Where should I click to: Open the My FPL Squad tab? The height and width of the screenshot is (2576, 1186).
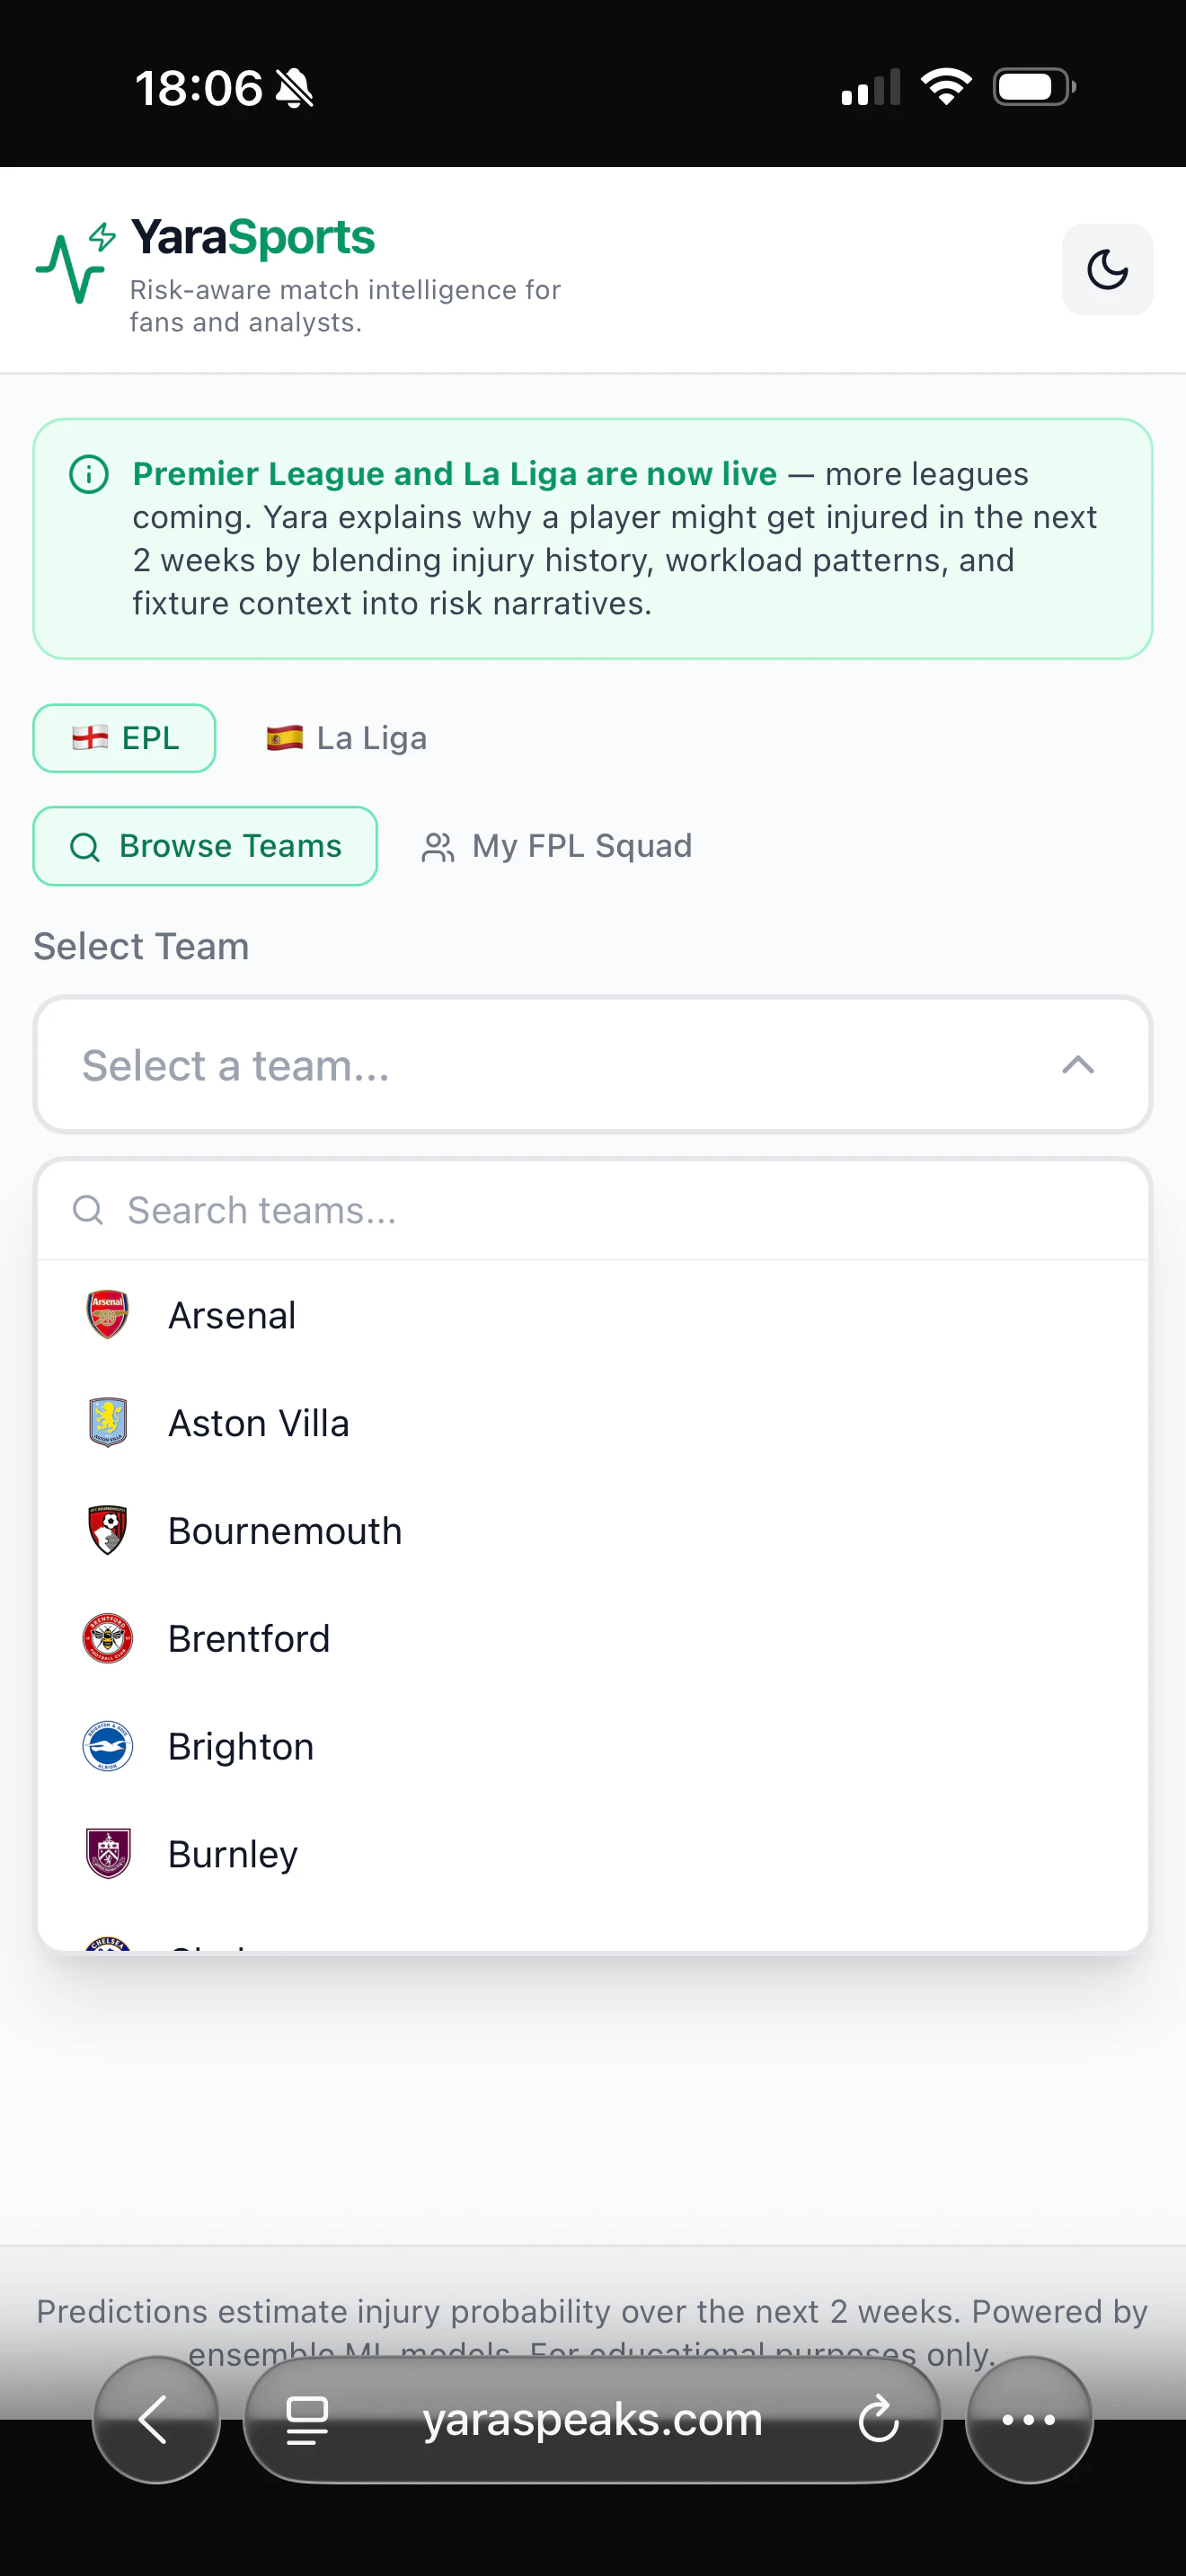(557, 846)
